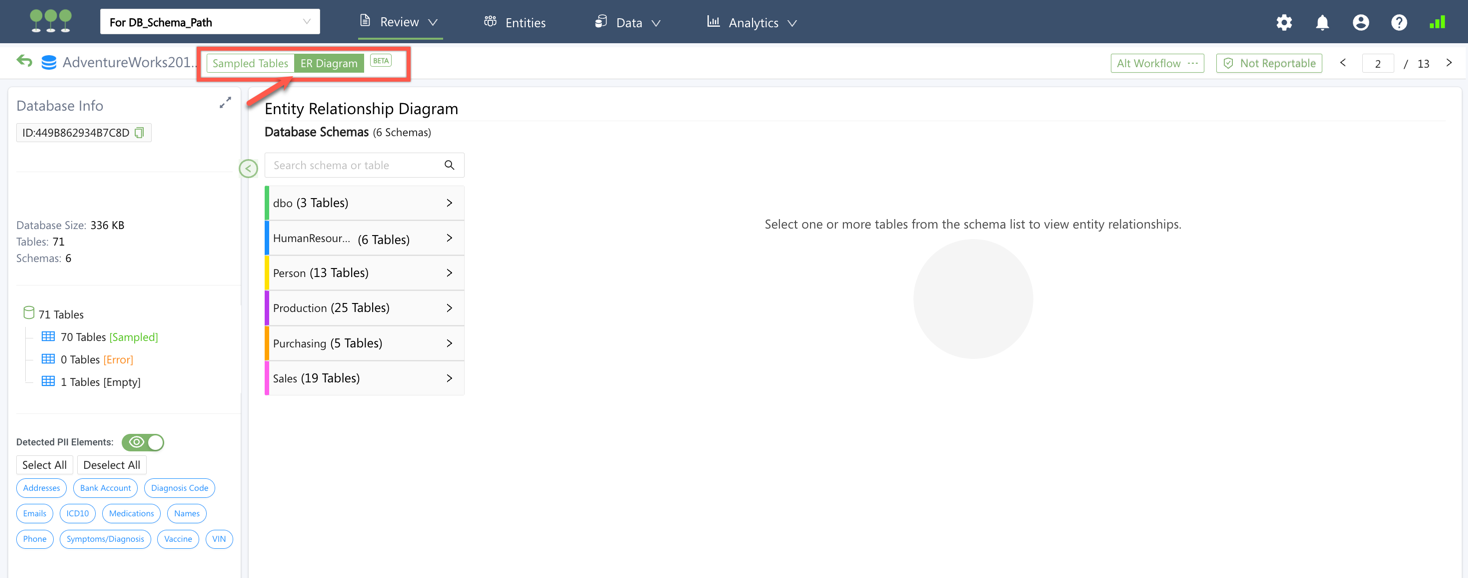This screenshot has width=1468, height=578.
Task: Switch to the Sampled Tables tab
Action: pos(250,63)
